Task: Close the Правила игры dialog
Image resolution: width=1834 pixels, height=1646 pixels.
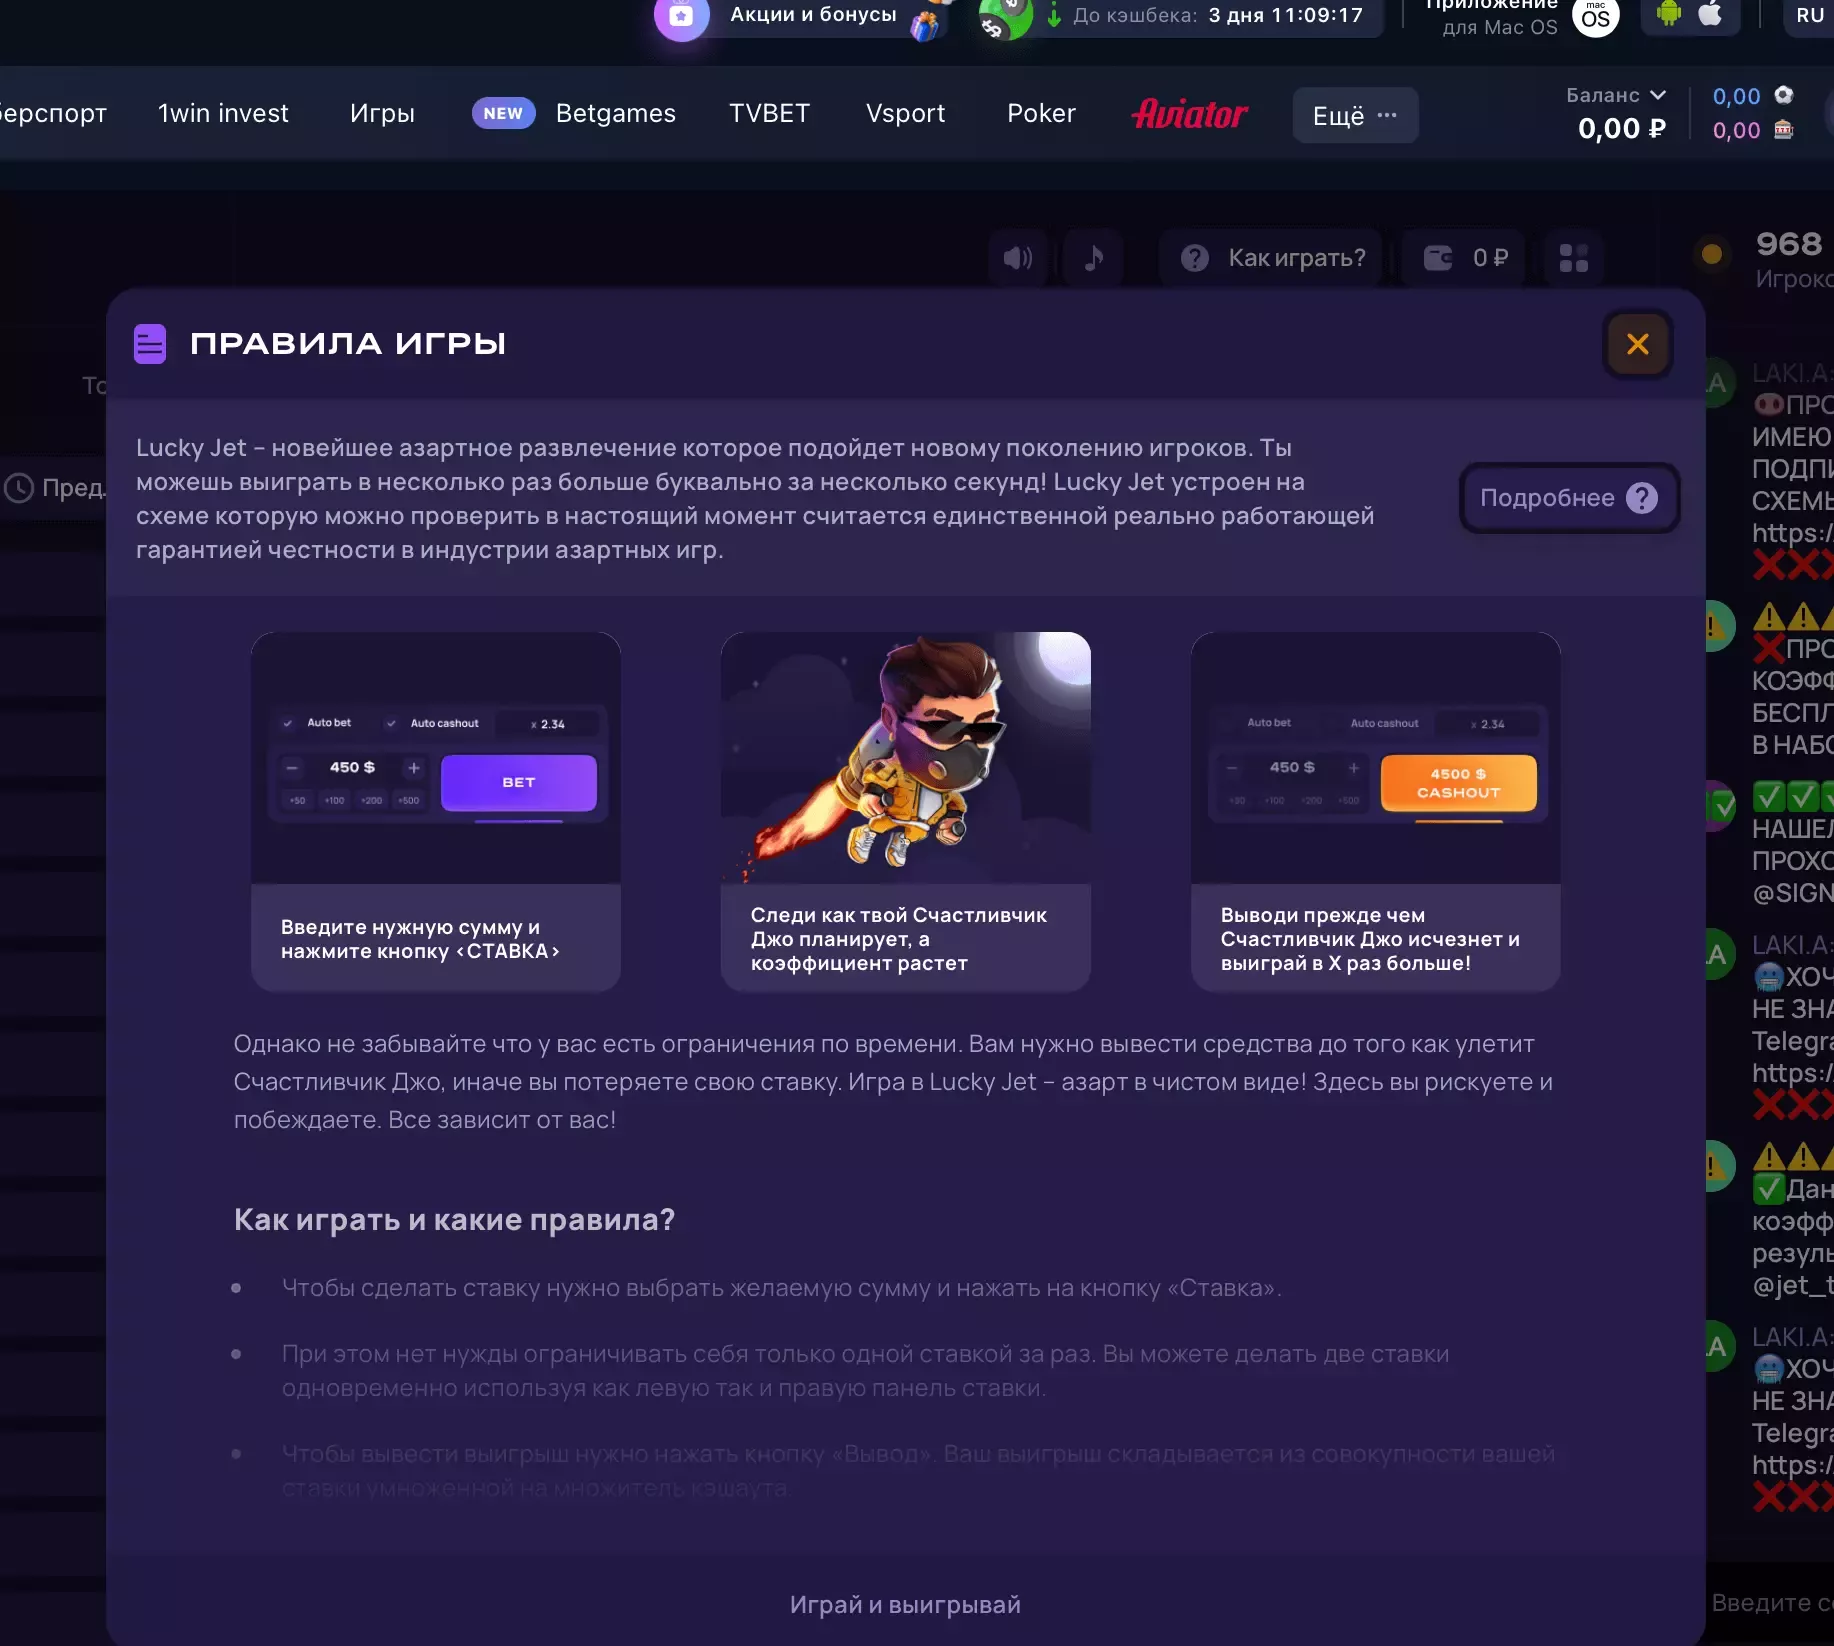Action: [x=1637, y=344]
